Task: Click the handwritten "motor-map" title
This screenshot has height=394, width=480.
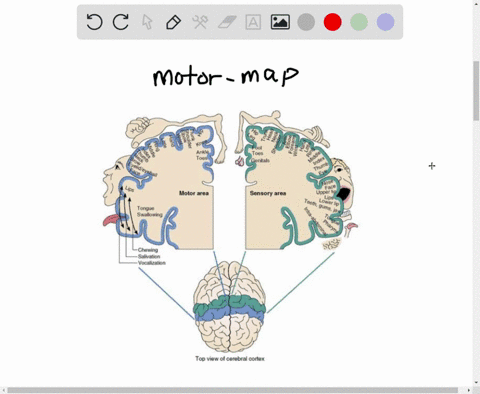Action: (x=226, y=76)
